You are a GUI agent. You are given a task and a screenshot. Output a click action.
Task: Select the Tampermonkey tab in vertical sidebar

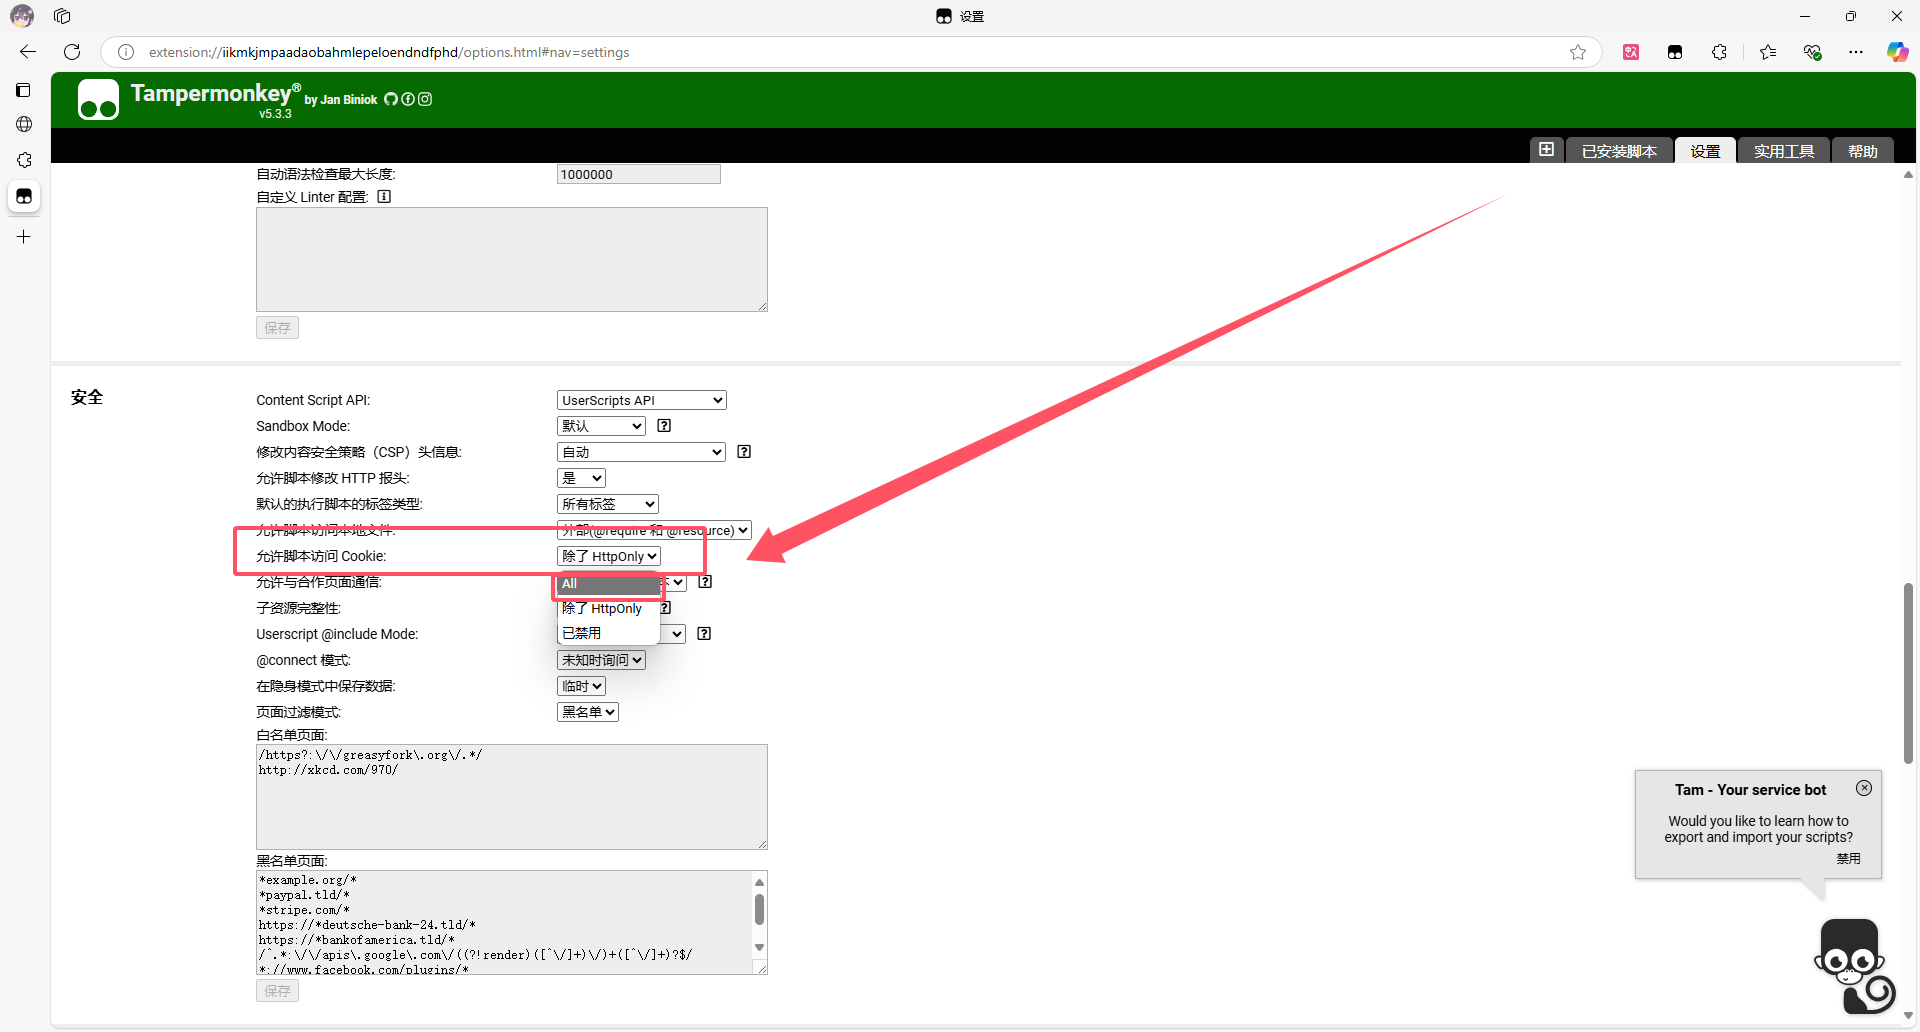(24, 196)
